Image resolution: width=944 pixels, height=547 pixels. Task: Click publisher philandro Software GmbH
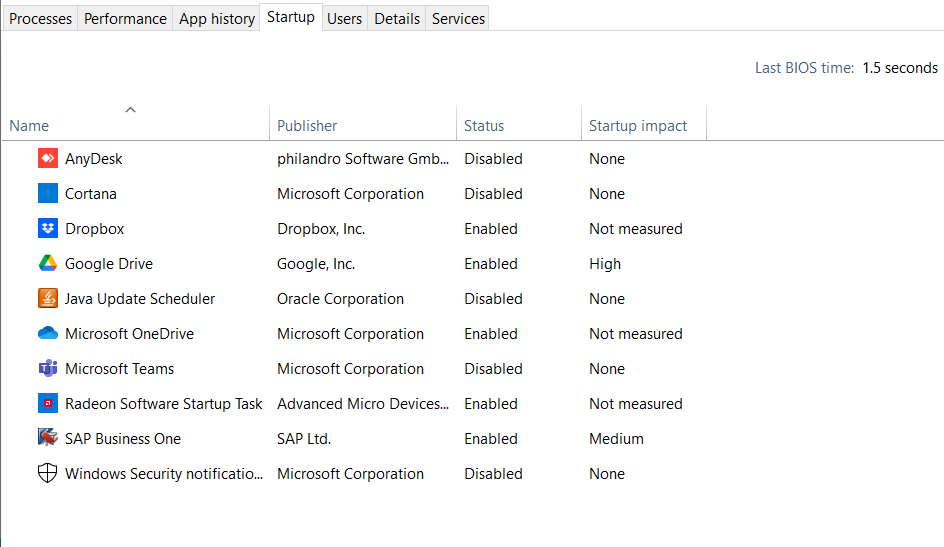[363, 159]
